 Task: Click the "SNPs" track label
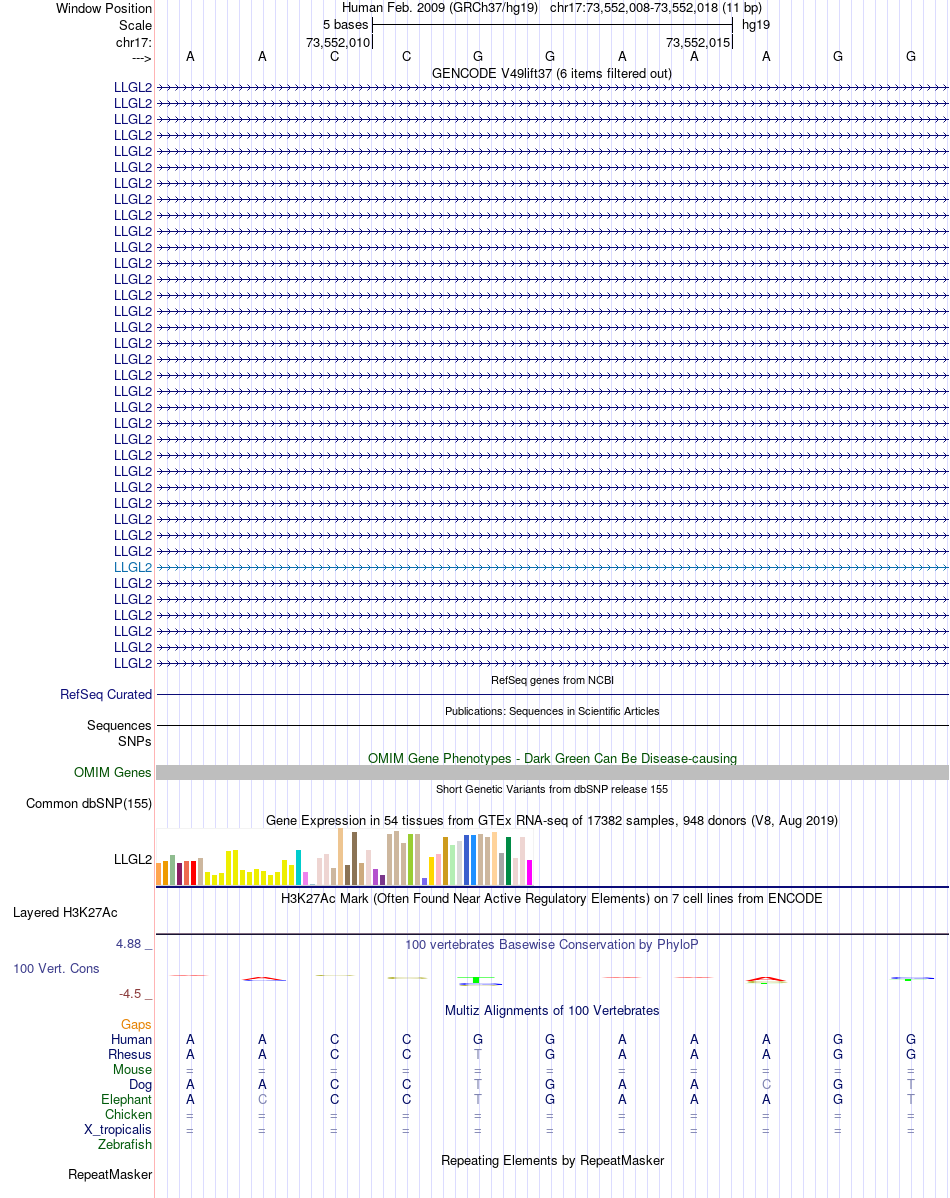coord(135,741)
